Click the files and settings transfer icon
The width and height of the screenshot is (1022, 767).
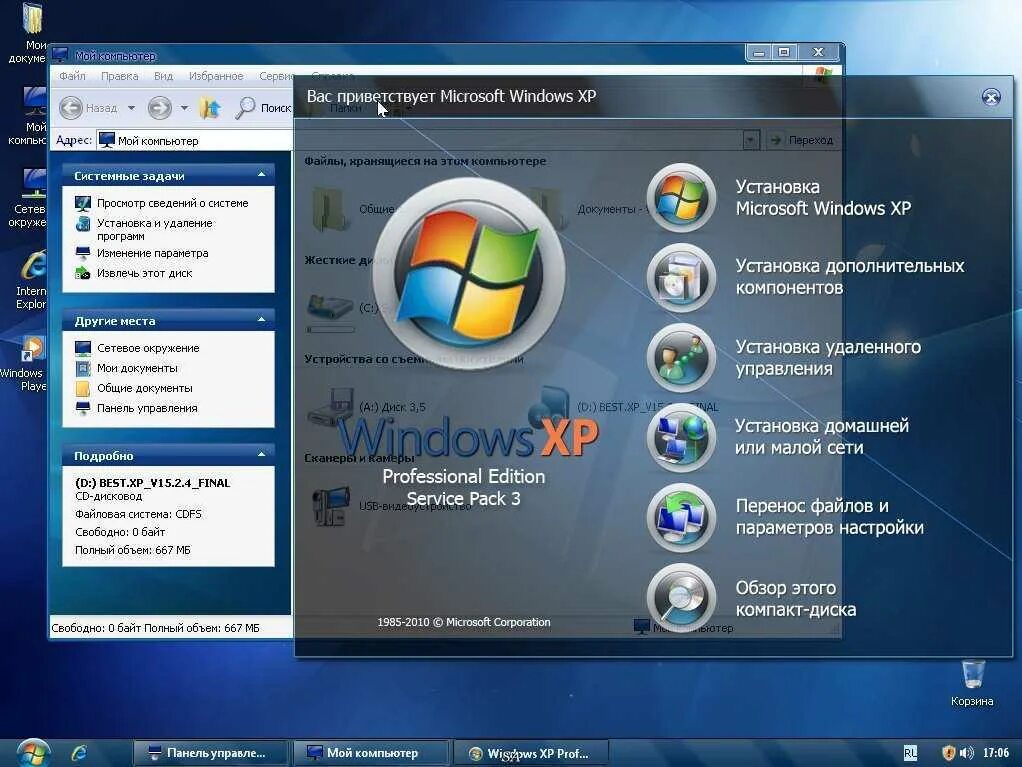click(x=681, y=517)
